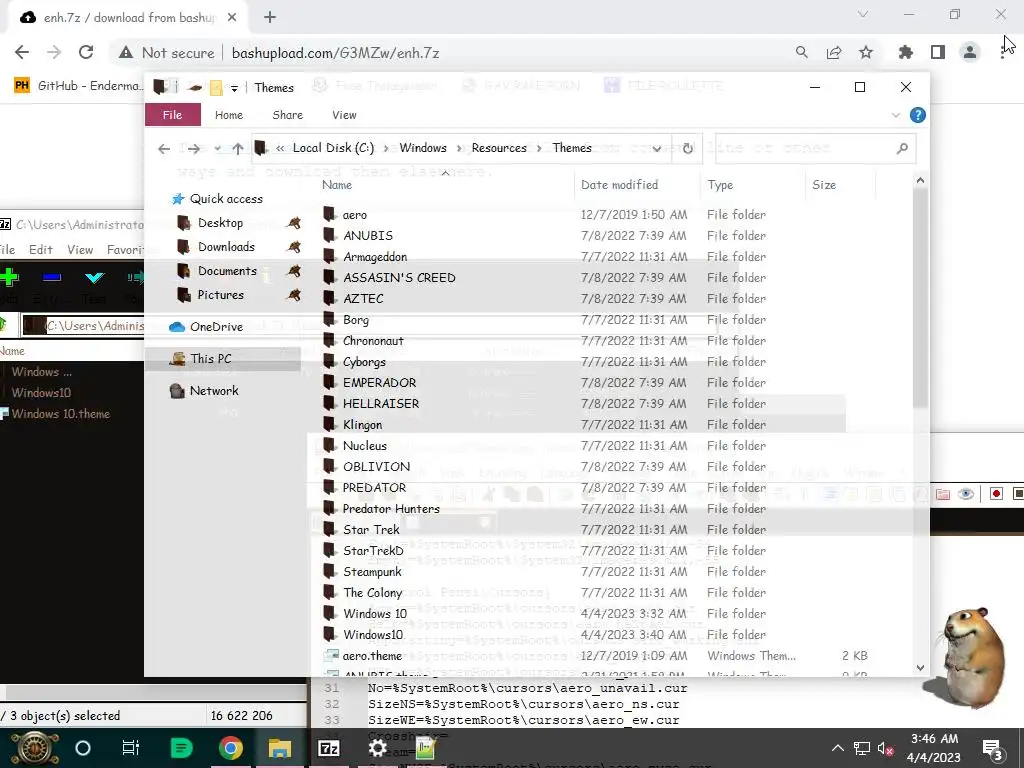
Task: Open Settings gear on taskbar
Action: (378, 748)
